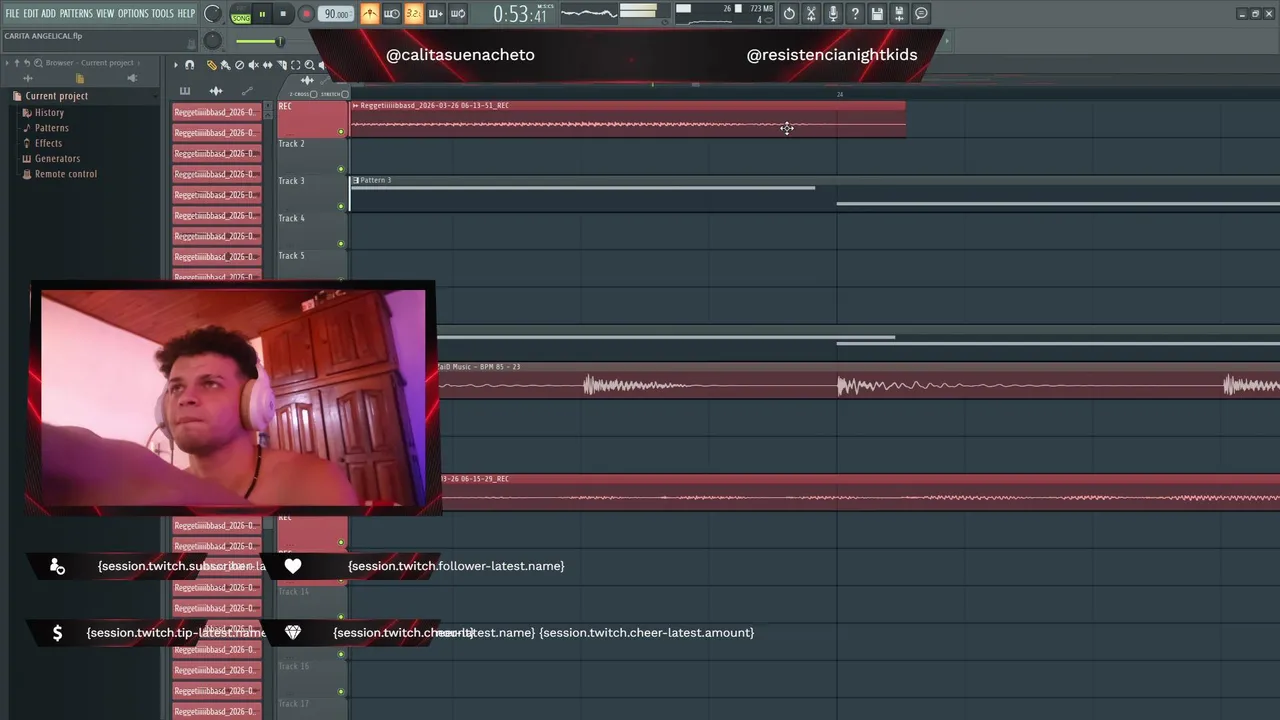Open the chat speech bubble icon
Screen dimensions: 1280x720
pyautogui.click(x=921, y=14)
